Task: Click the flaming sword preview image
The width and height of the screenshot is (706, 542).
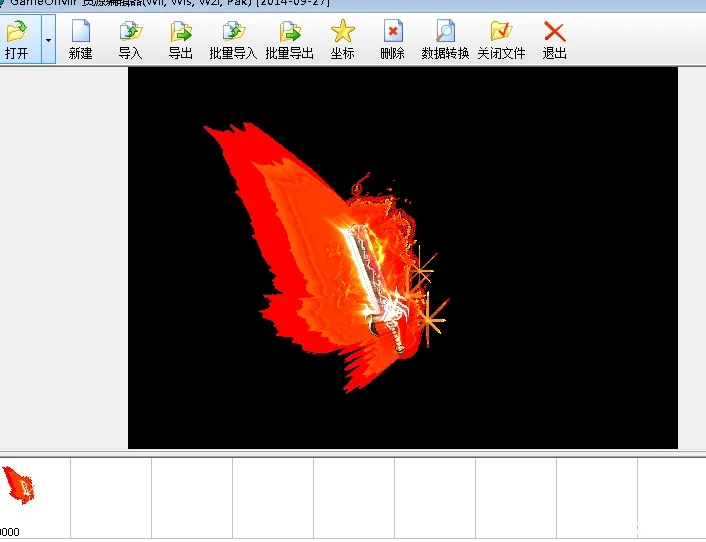Action: coord(403,258)
